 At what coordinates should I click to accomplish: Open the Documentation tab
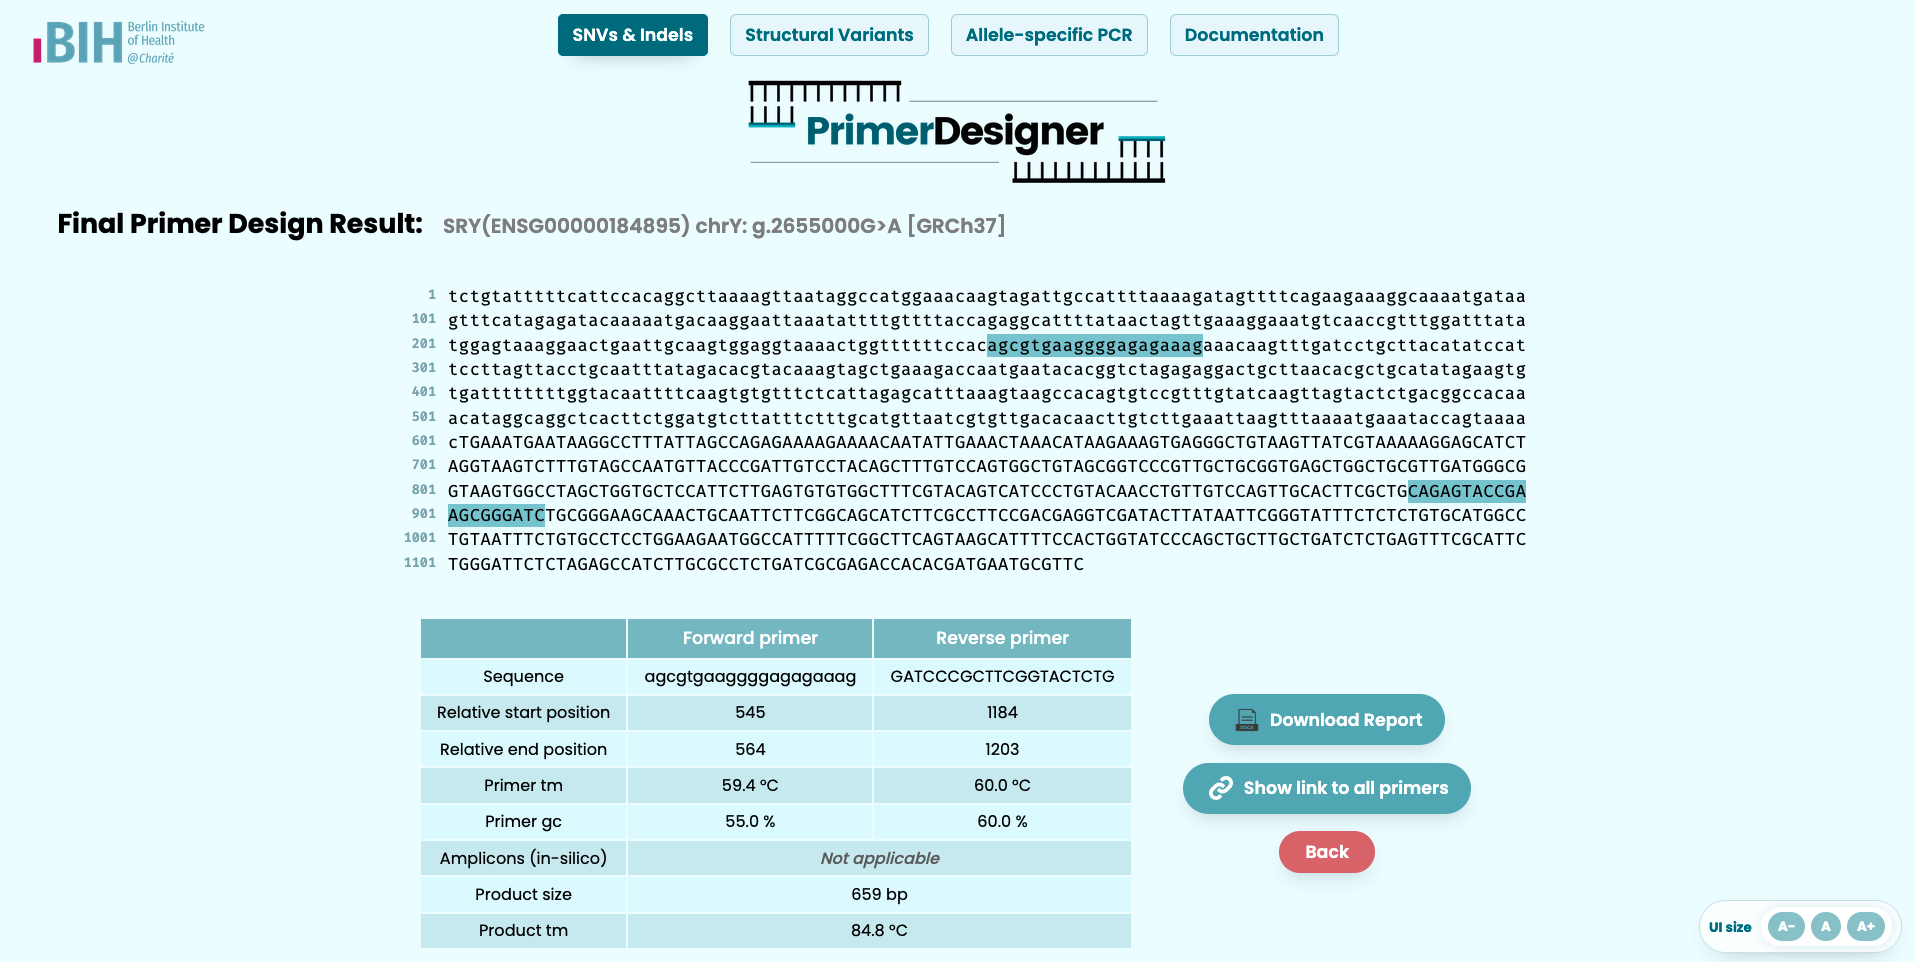[x=1254, y=35]
